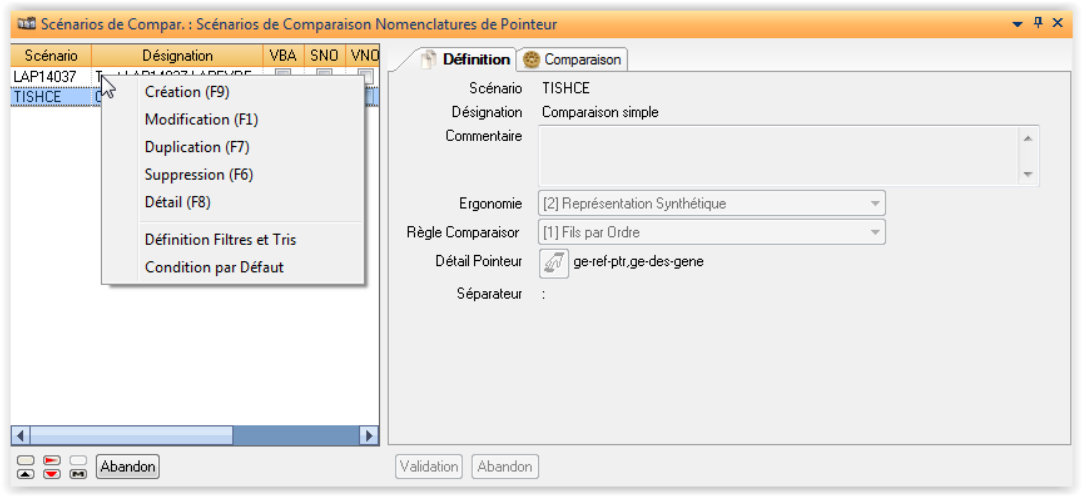Click the Abandon button under the scenario list
Image resolution: width=1083 pixels, height=497 pixels.
pos(127,467)
